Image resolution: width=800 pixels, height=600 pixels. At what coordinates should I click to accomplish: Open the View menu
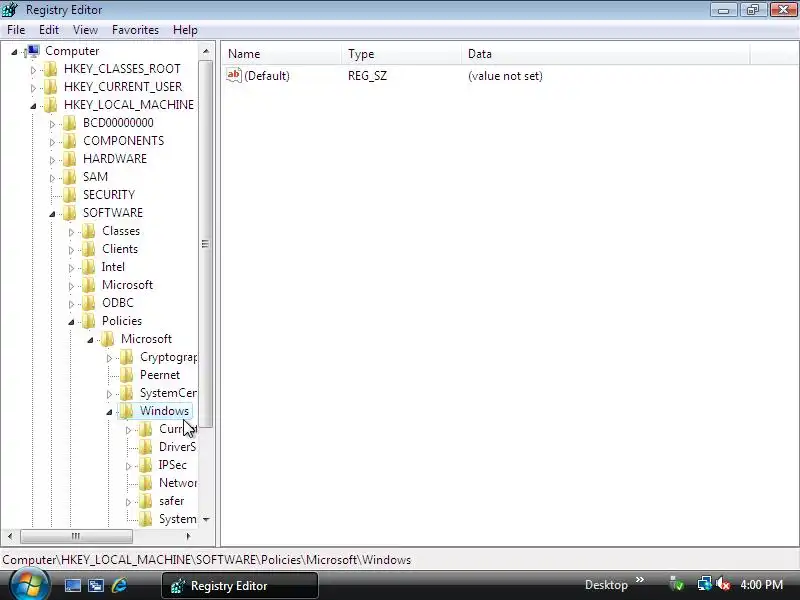click(85, 30)
